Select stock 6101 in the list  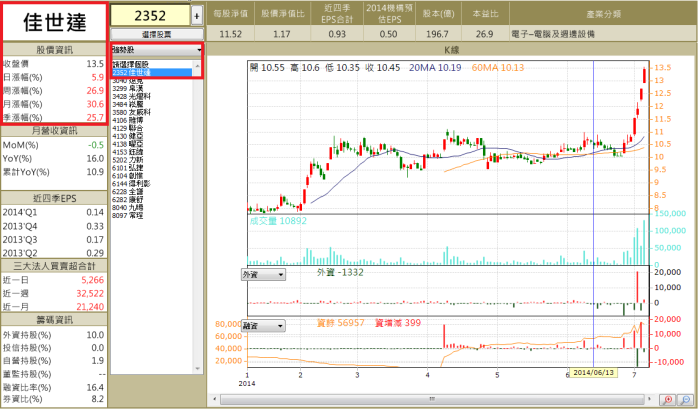128,168
